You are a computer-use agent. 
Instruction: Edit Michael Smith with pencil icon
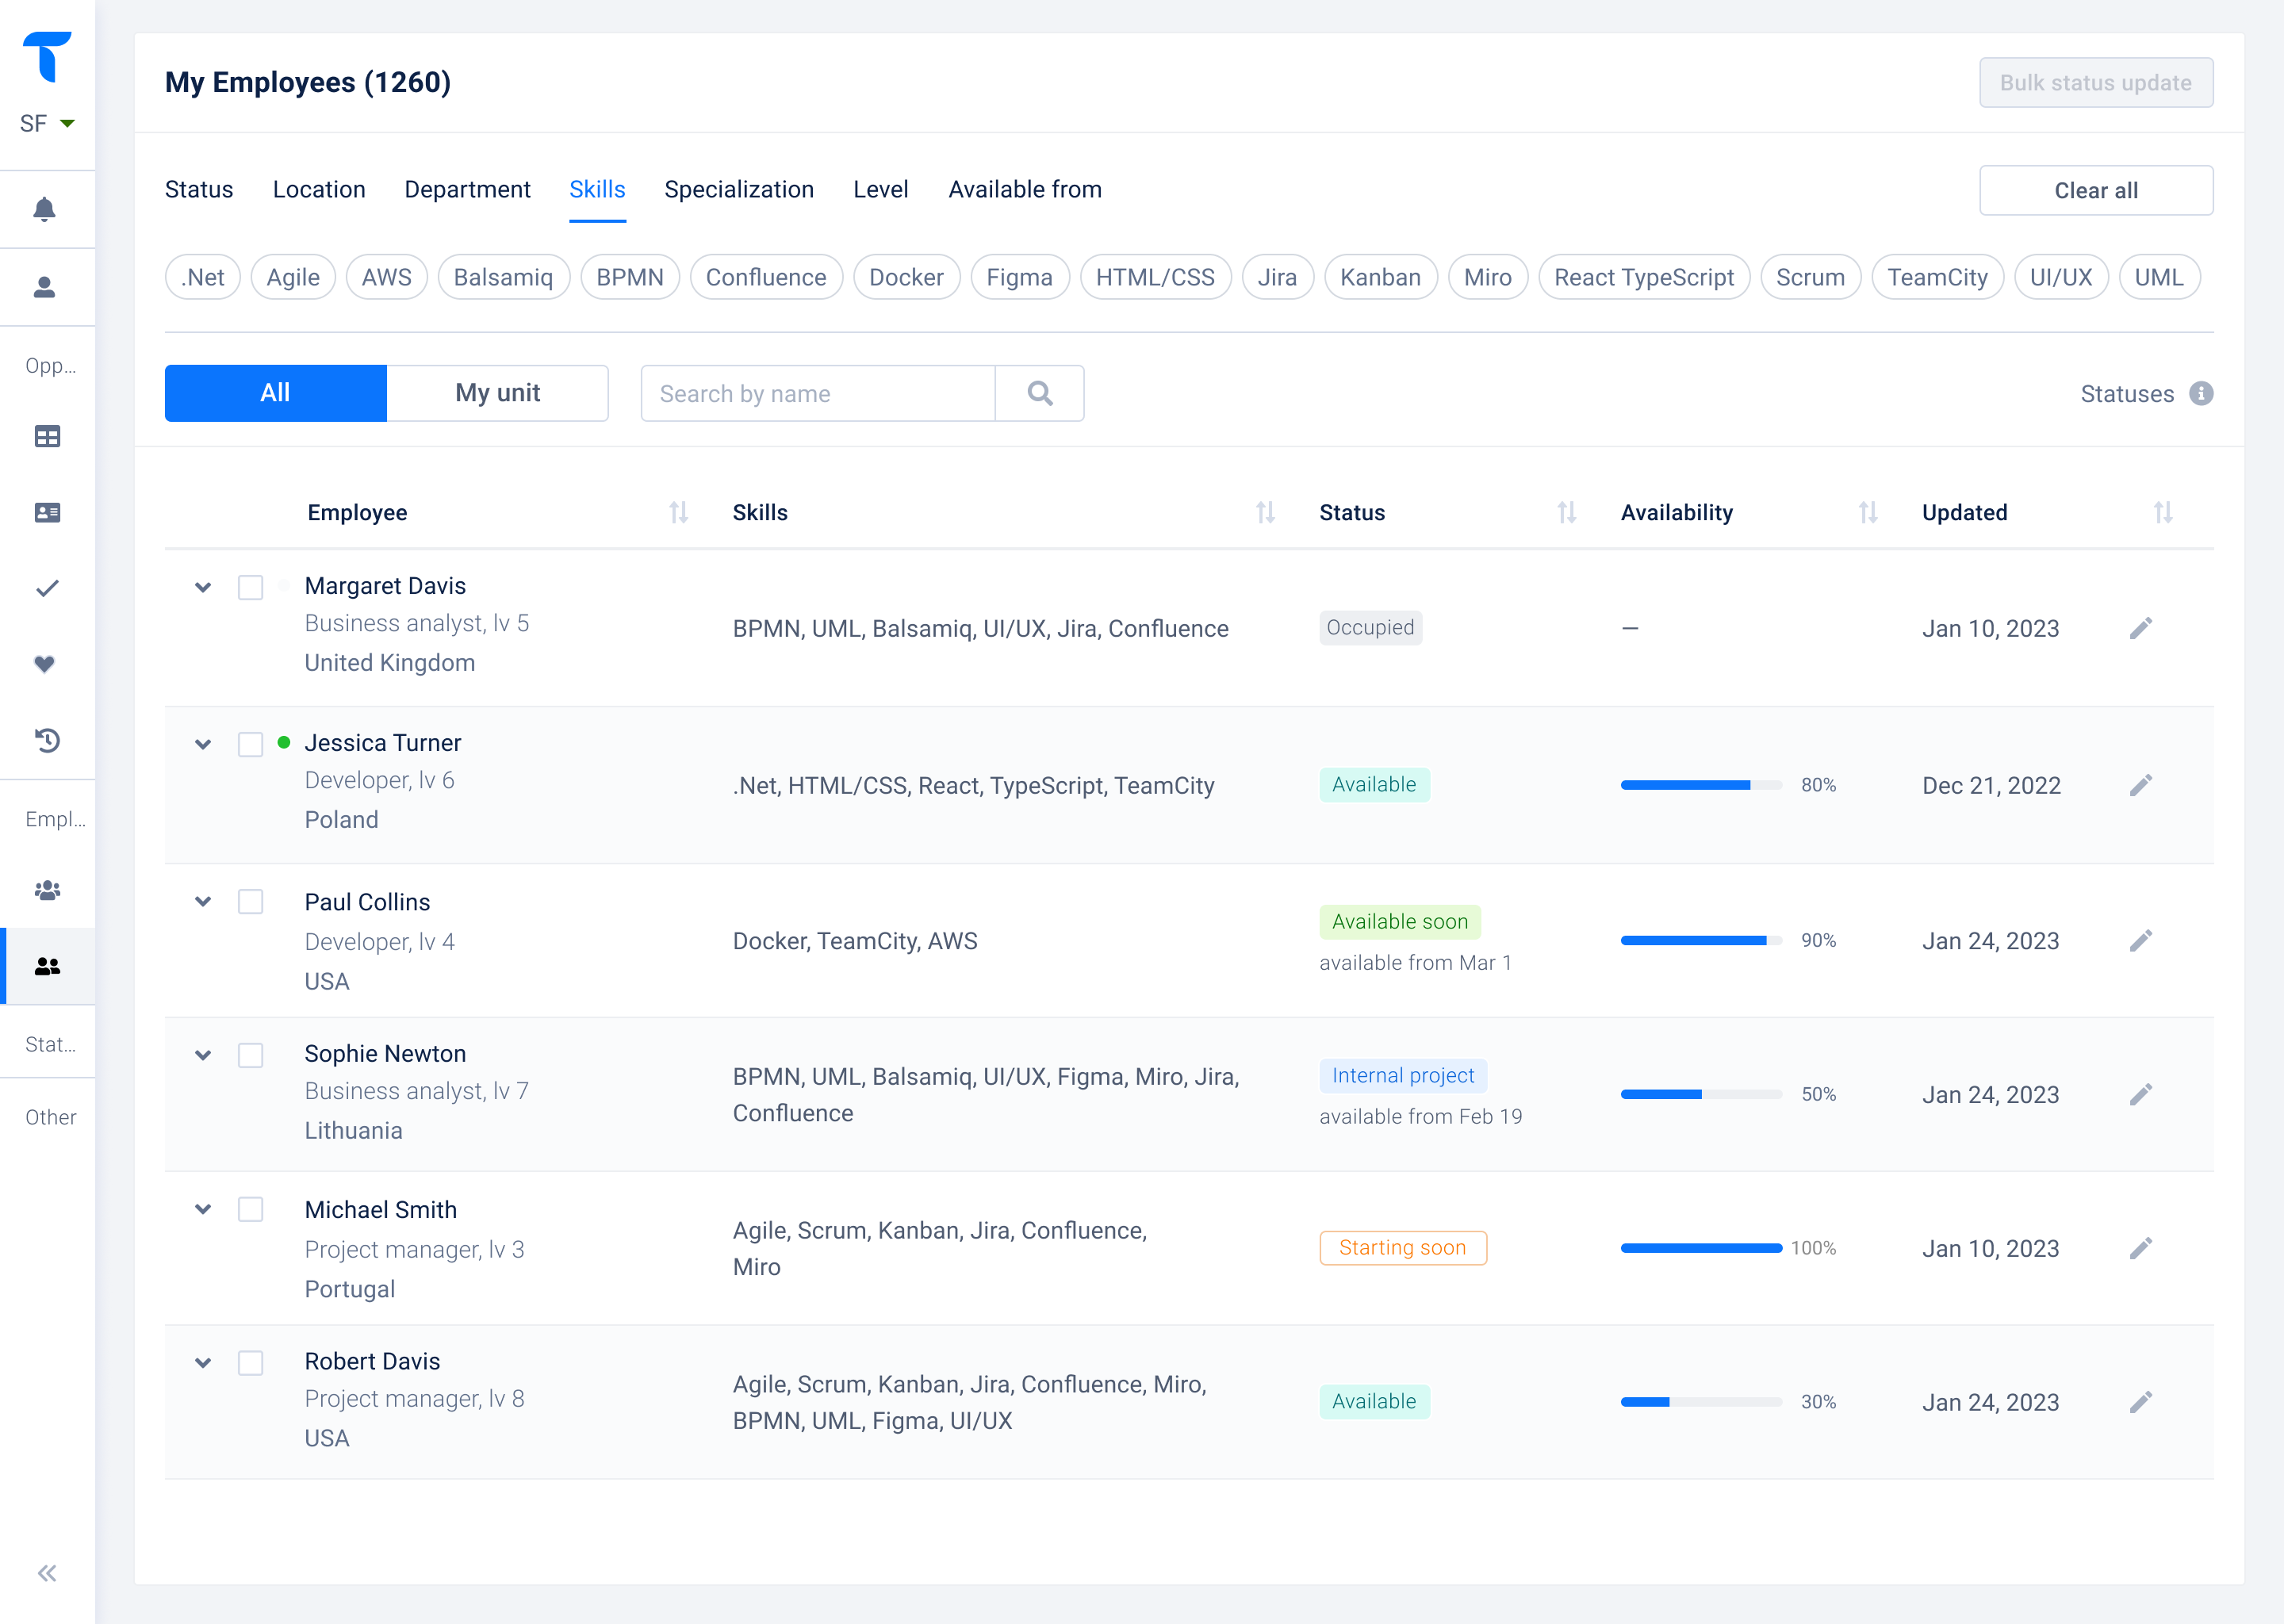pyautogui.click(x=2140, y=1248)
